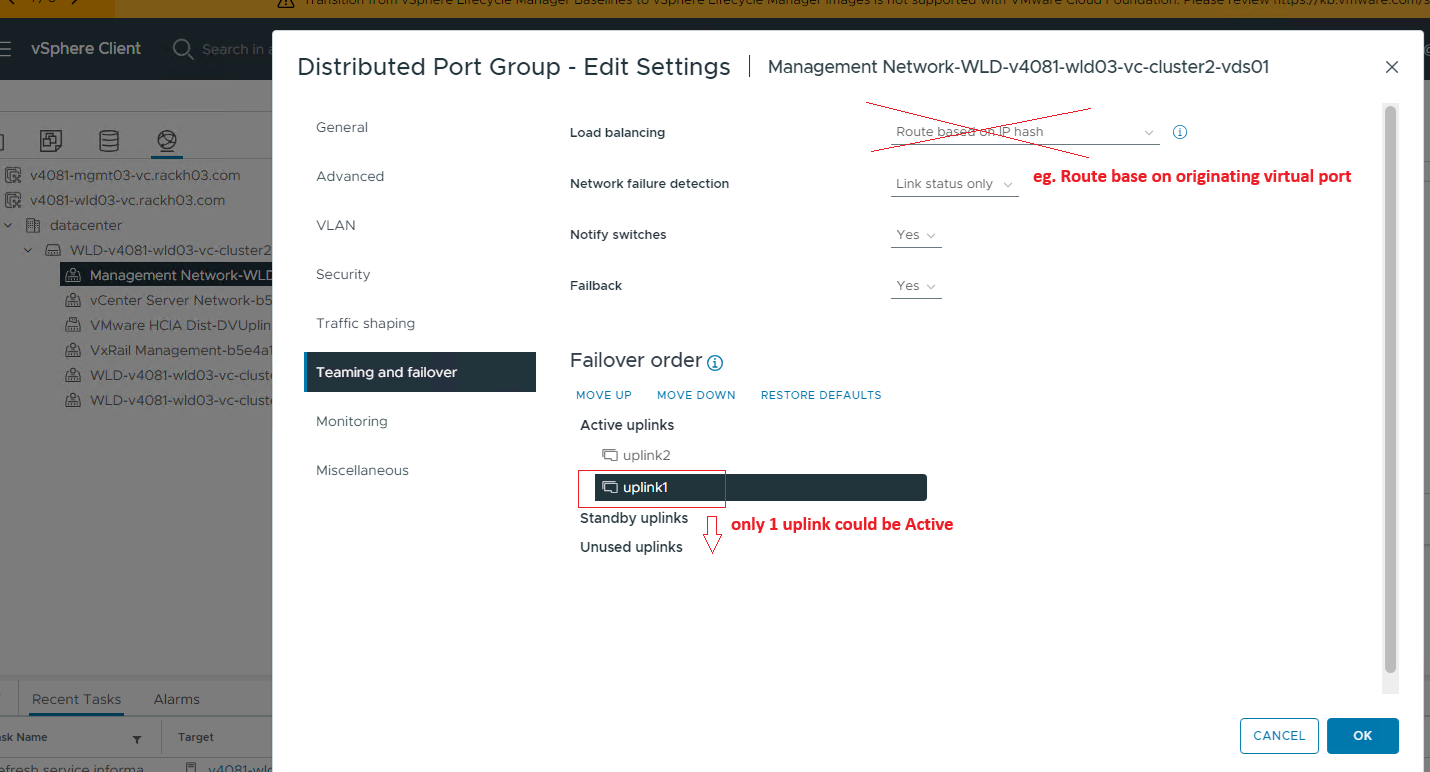Select the Networking inventory globe icon
The height and width of the screenshot is (772, 1430).
tap(166, 140)
